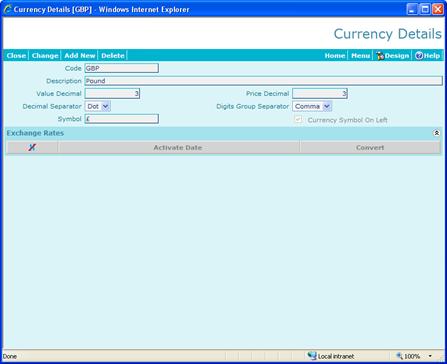447x364 pixels.
Task: Open the Decimal Separator dropdown
Action: tap(98, 106)
